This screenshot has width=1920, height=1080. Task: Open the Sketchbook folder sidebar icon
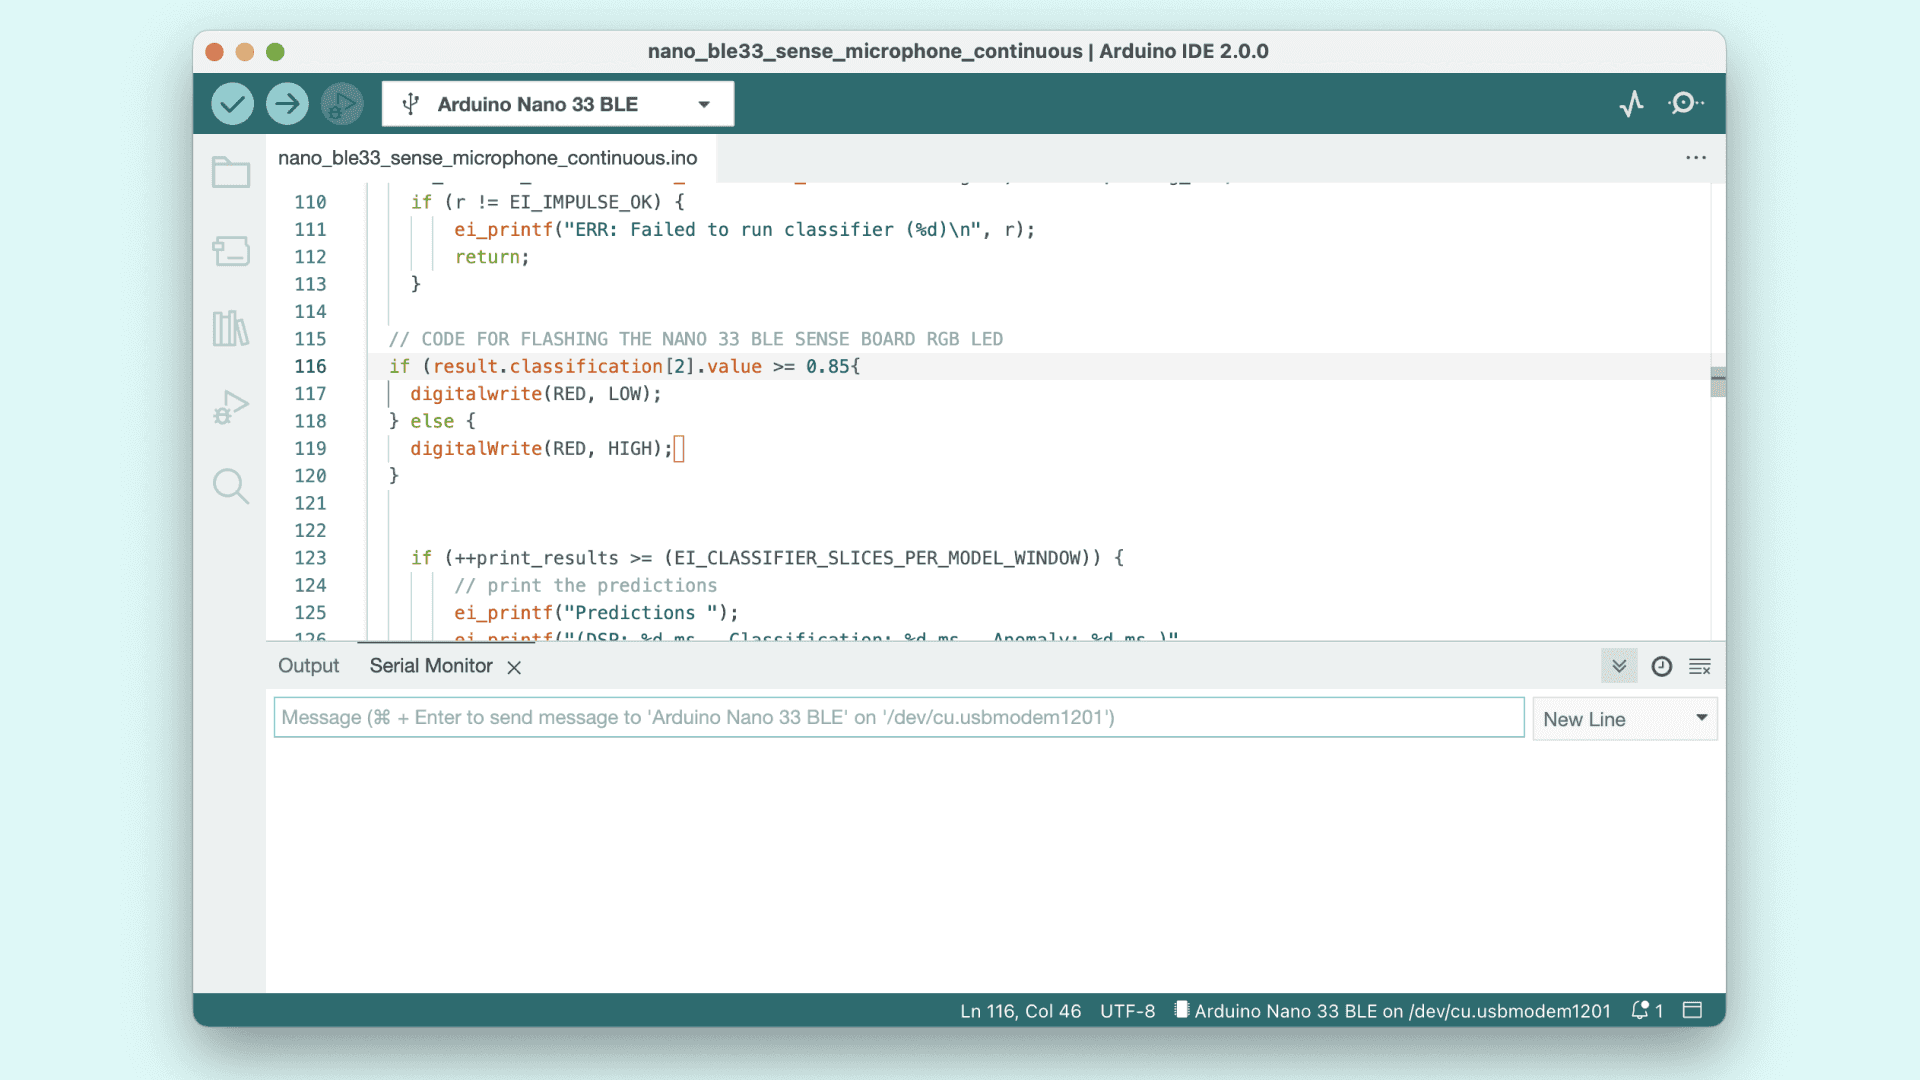click(x=231, y=173)
